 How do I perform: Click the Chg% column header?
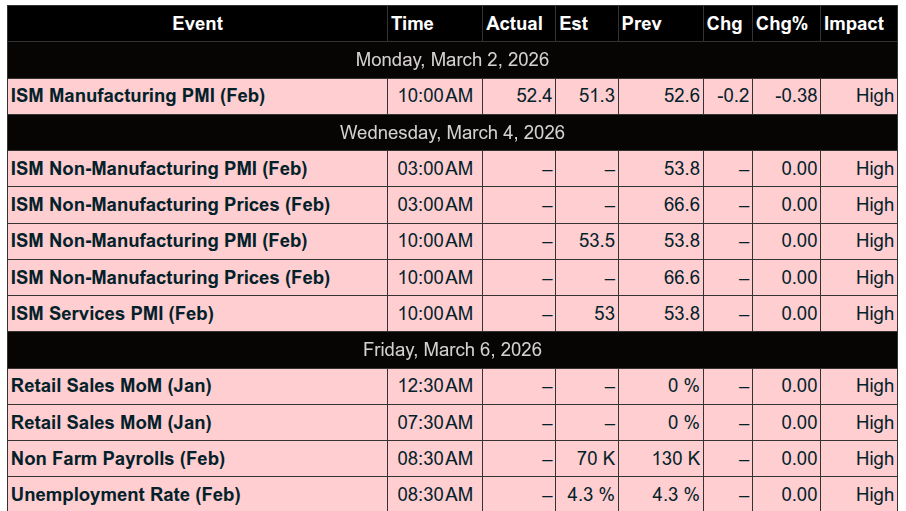coord(782,24)
